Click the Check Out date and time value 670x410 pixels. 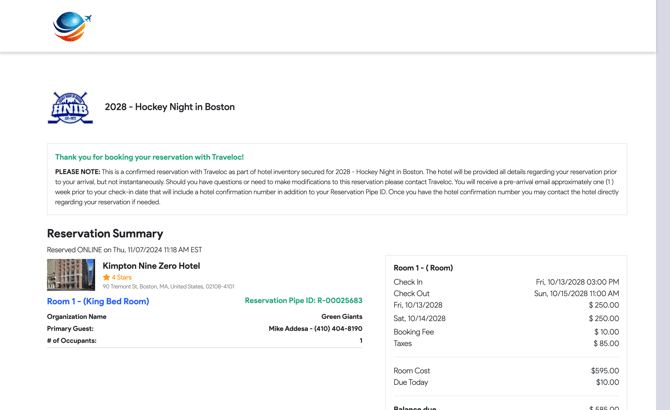576,294
